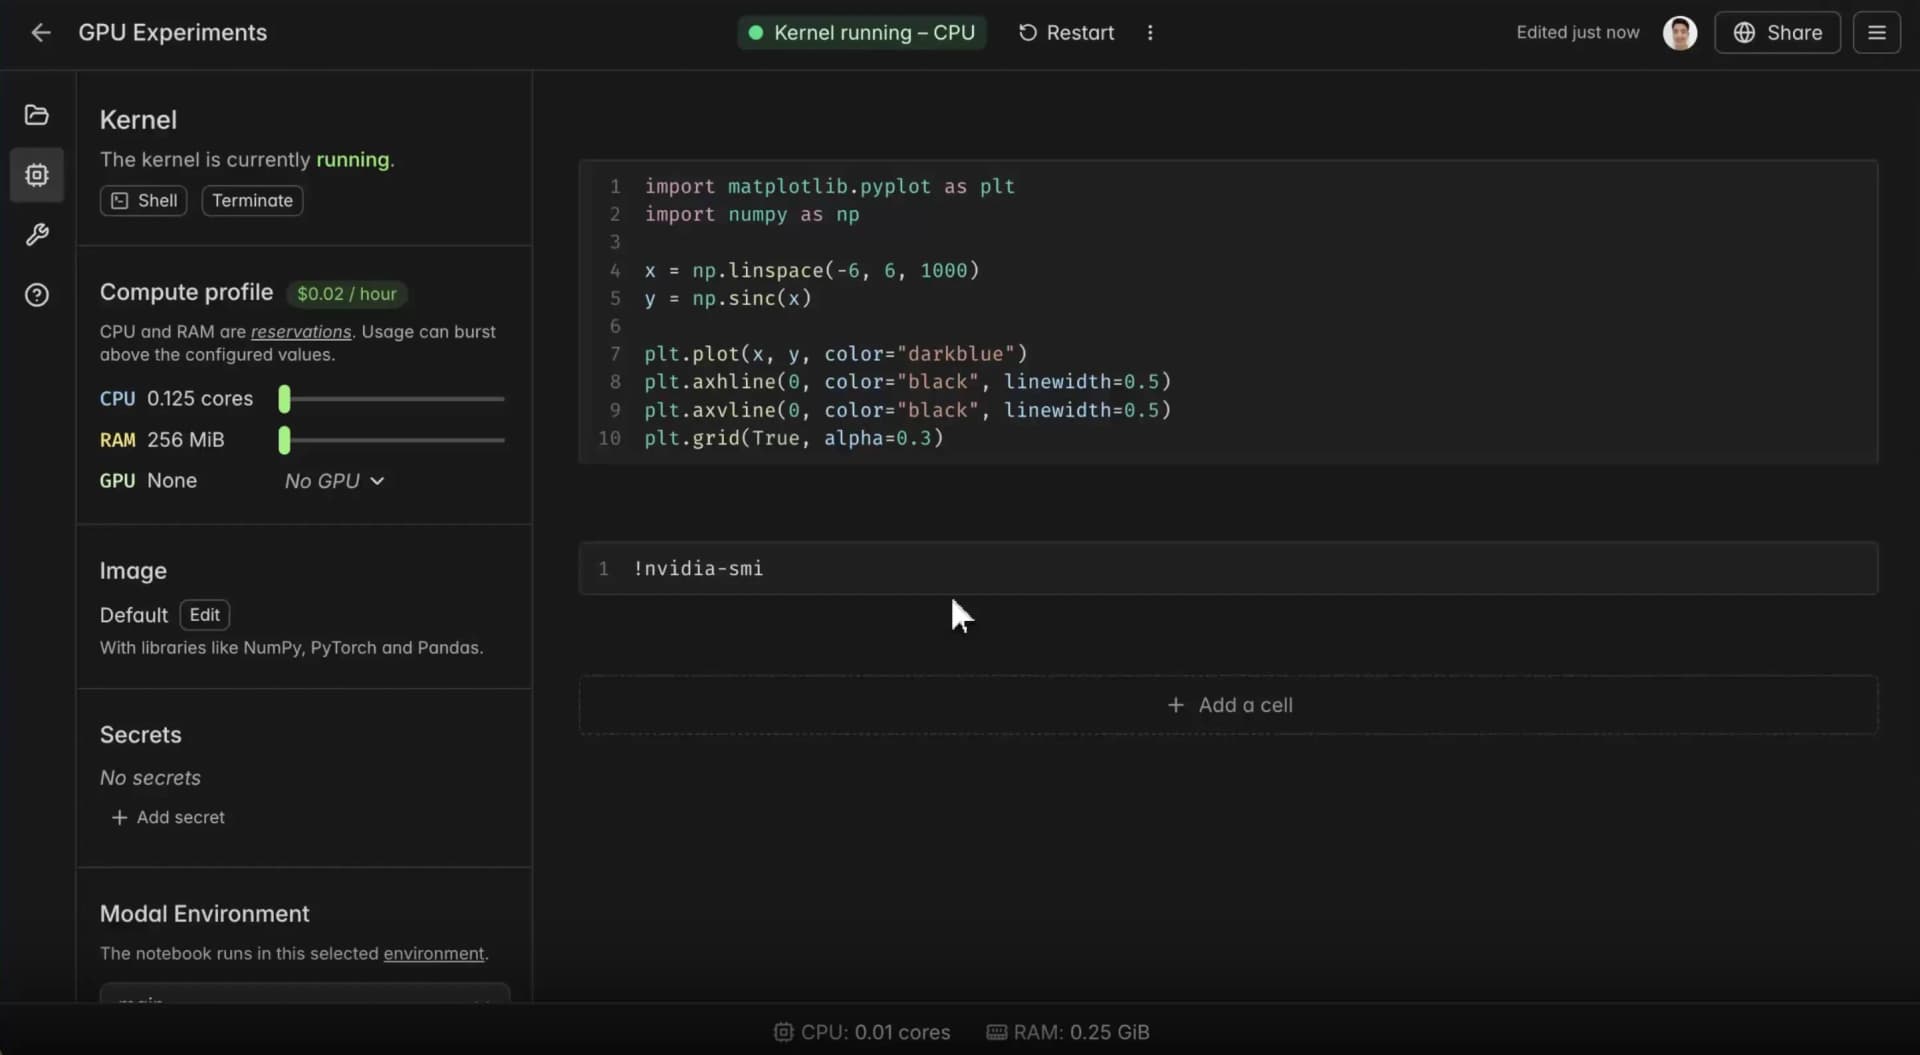Click the back arrow icon
The image size is (1920, 1055).
40,33
